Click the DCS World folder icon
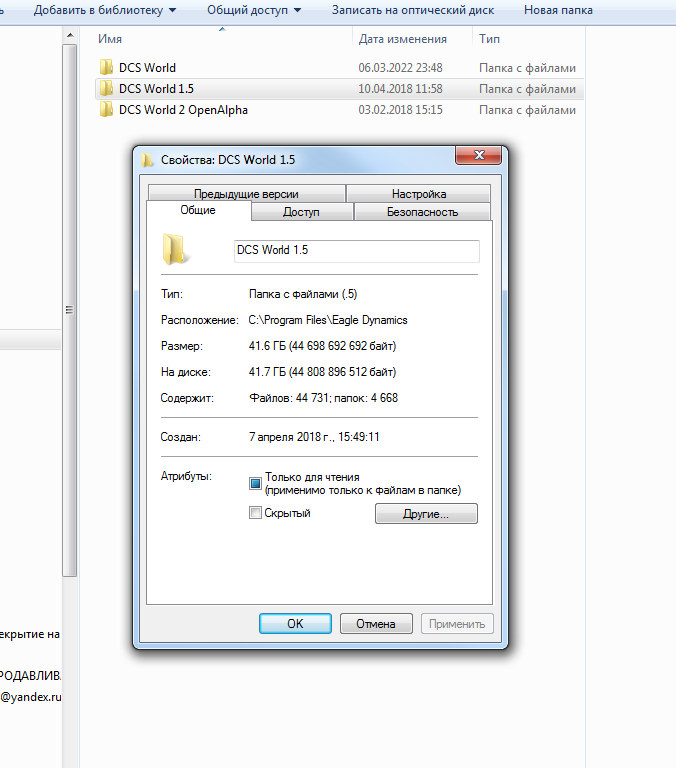 coord(106,67)
